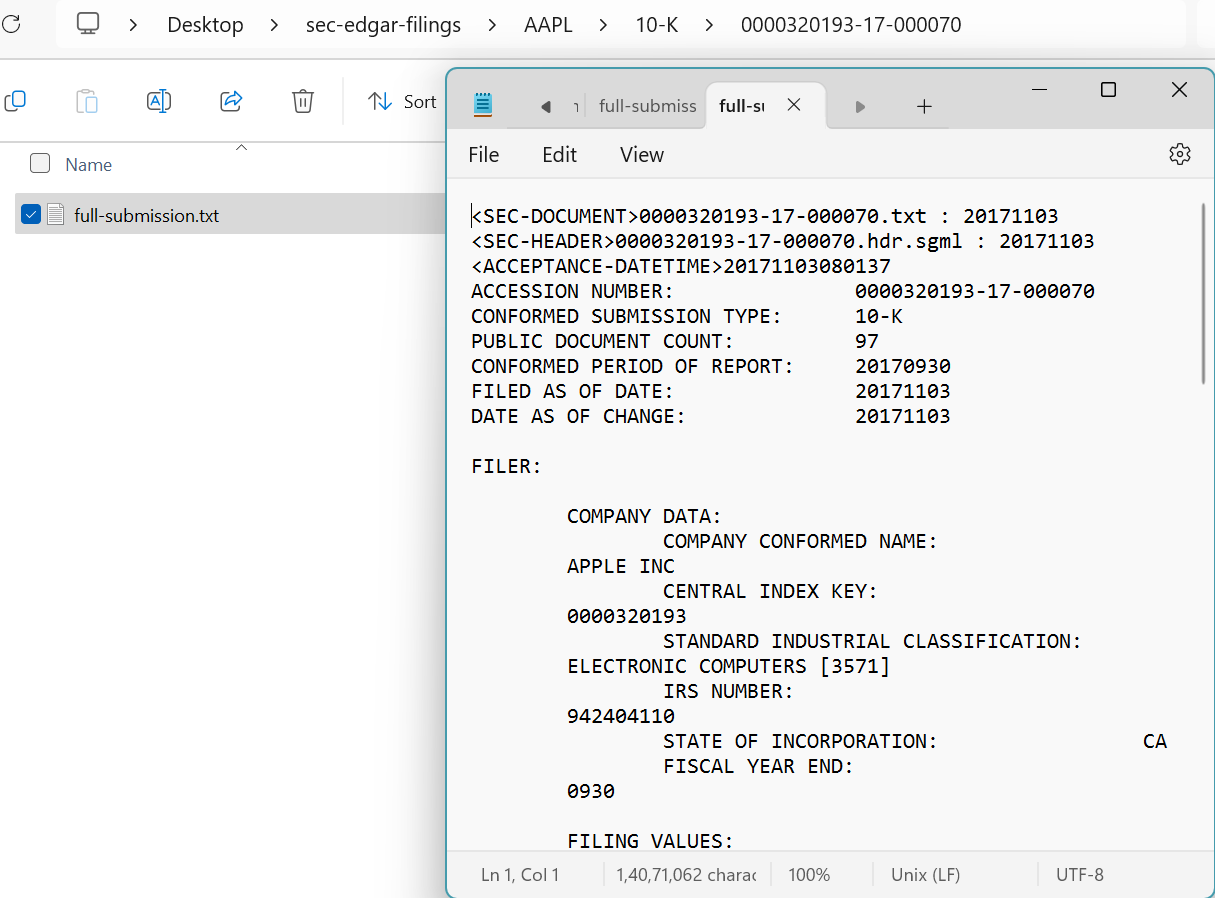
Task: Click the 100% zoom level in status bar
Action: point(809,875)
